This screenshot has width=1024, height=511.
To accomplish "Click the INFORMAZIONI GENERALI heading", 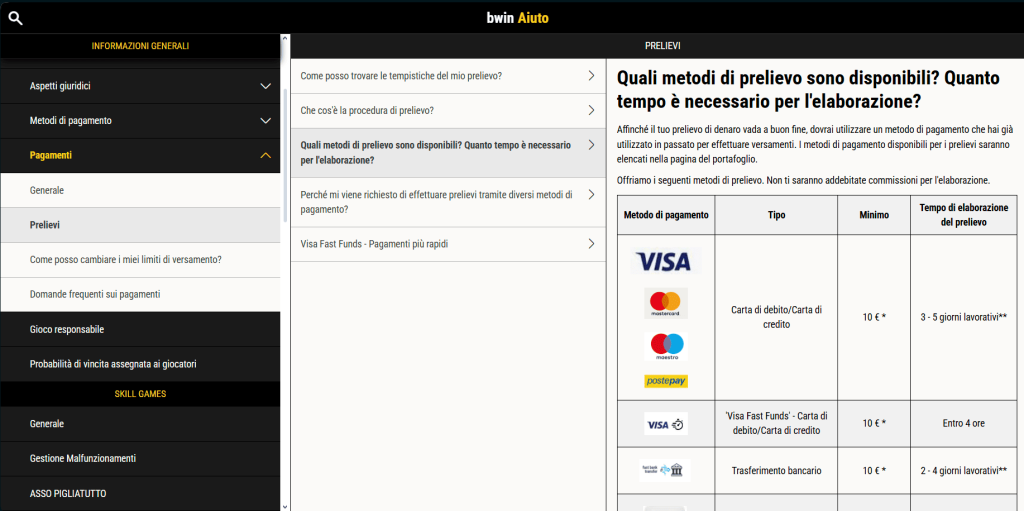I will pos(140,46).
